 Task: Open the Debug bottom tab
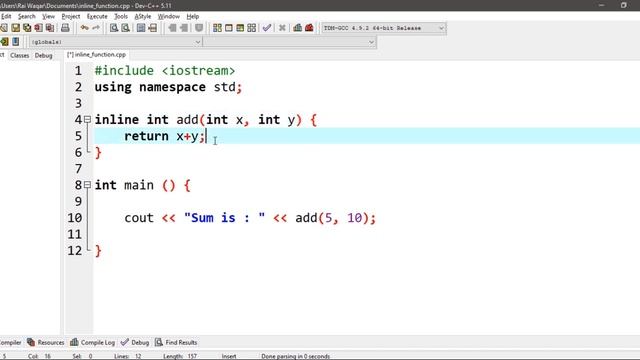click(x=135, y=342)
